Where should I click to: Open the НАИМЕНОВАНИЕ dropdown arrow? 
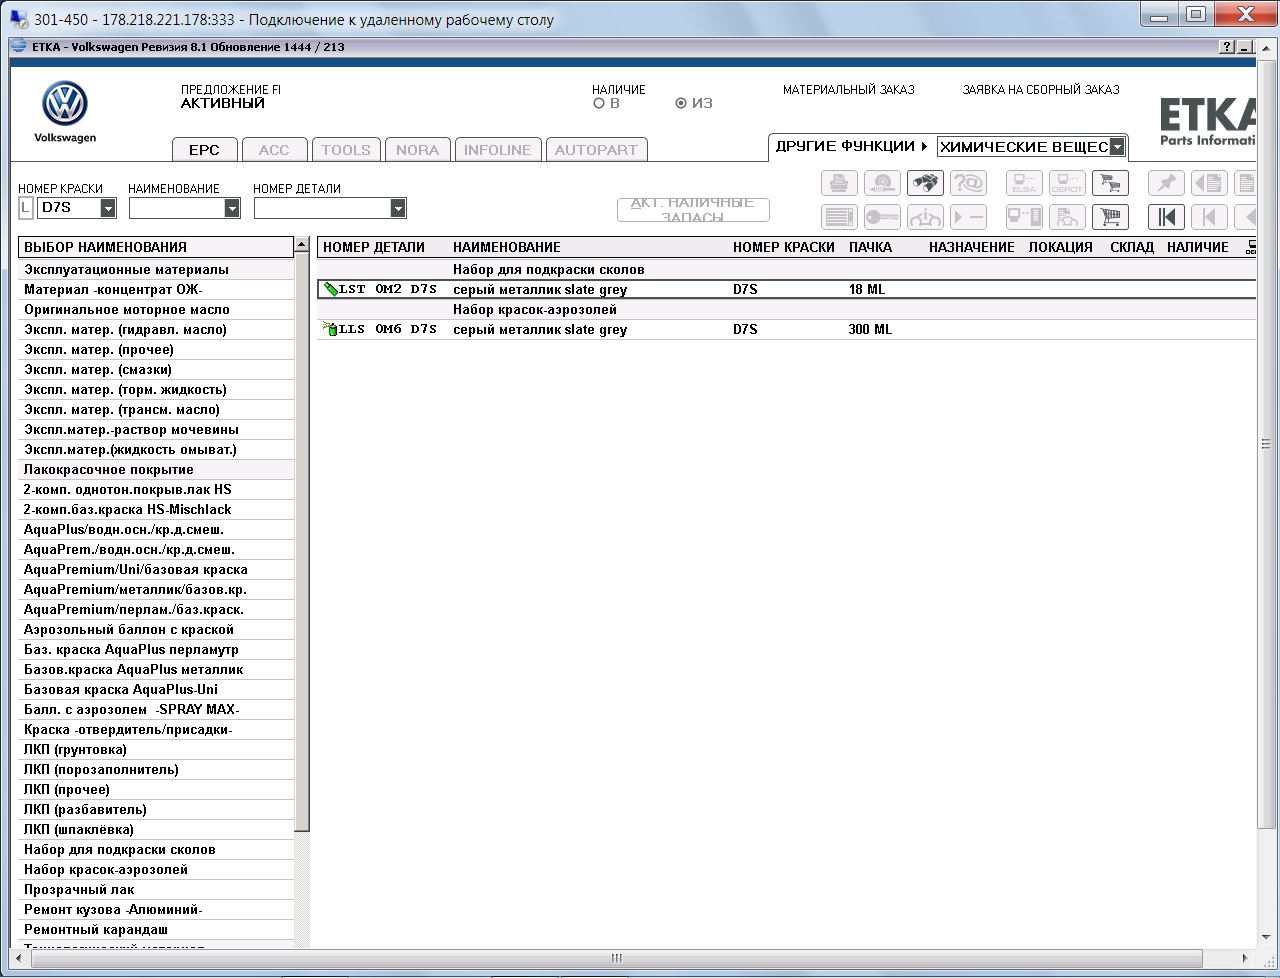pos(232,208)
